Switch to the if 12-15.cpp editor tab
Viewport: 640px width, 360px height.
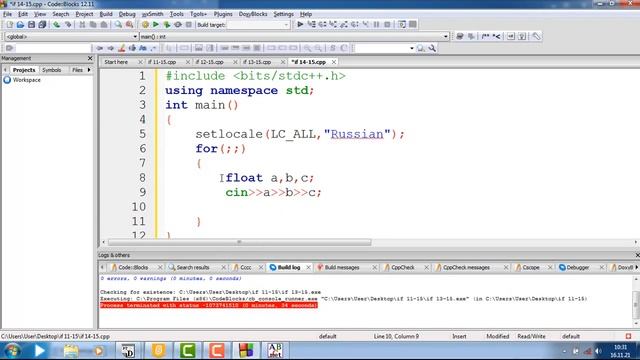pyautogui.click(x=209, y=62)
